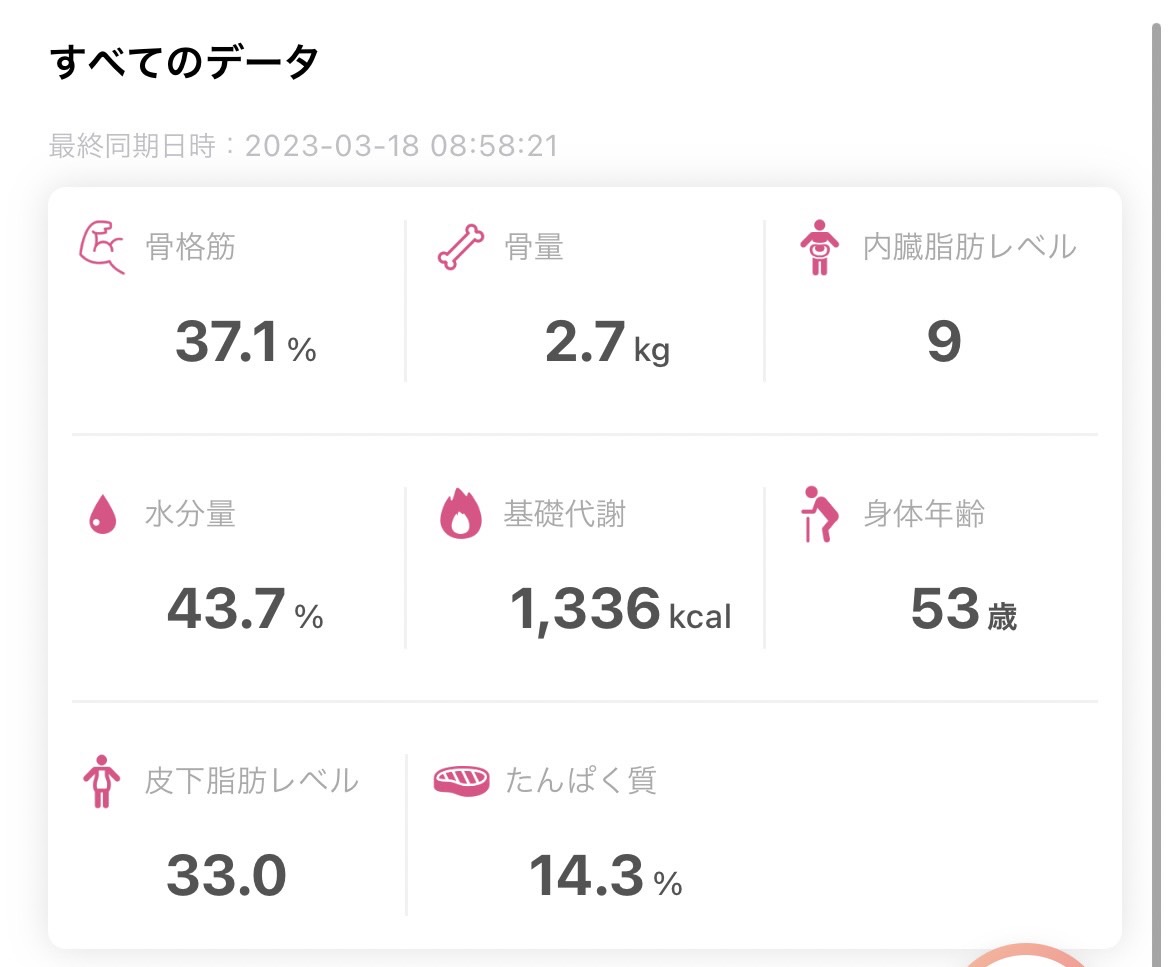Tap the visceral fat level person icon
The height and width of the screenshot is (967, 1170).
point(819,247)
